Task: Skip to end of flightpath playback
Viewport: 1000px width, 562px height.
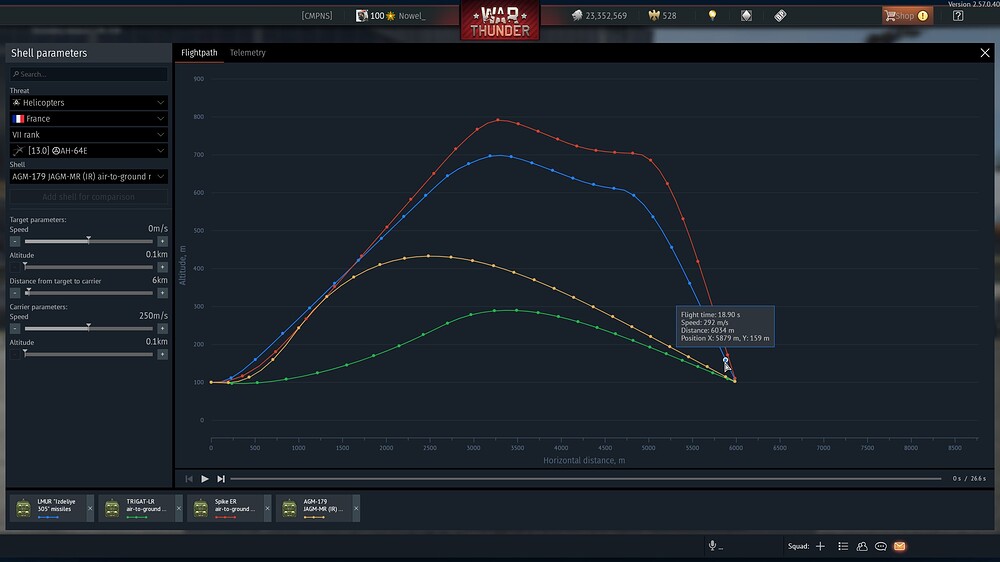Action: coord(221,478)
